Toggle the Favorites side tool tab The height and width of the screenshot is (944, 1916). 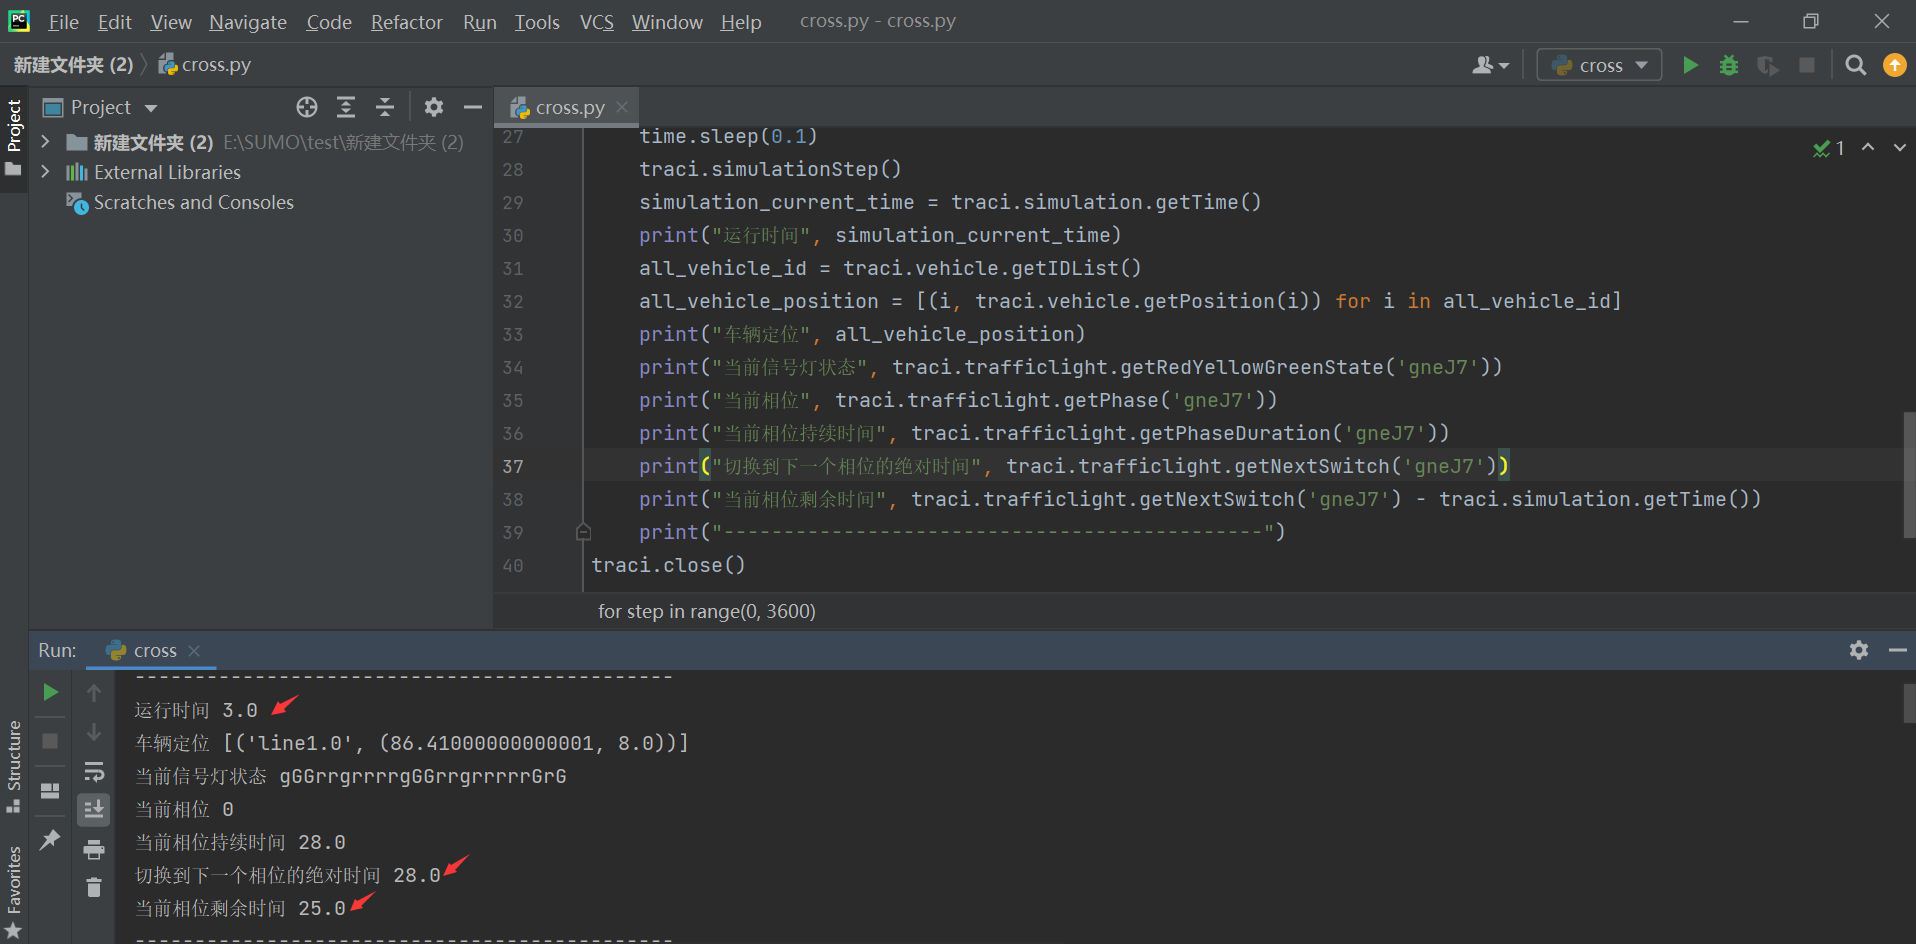pyautogui.click(x=14, y=892)
